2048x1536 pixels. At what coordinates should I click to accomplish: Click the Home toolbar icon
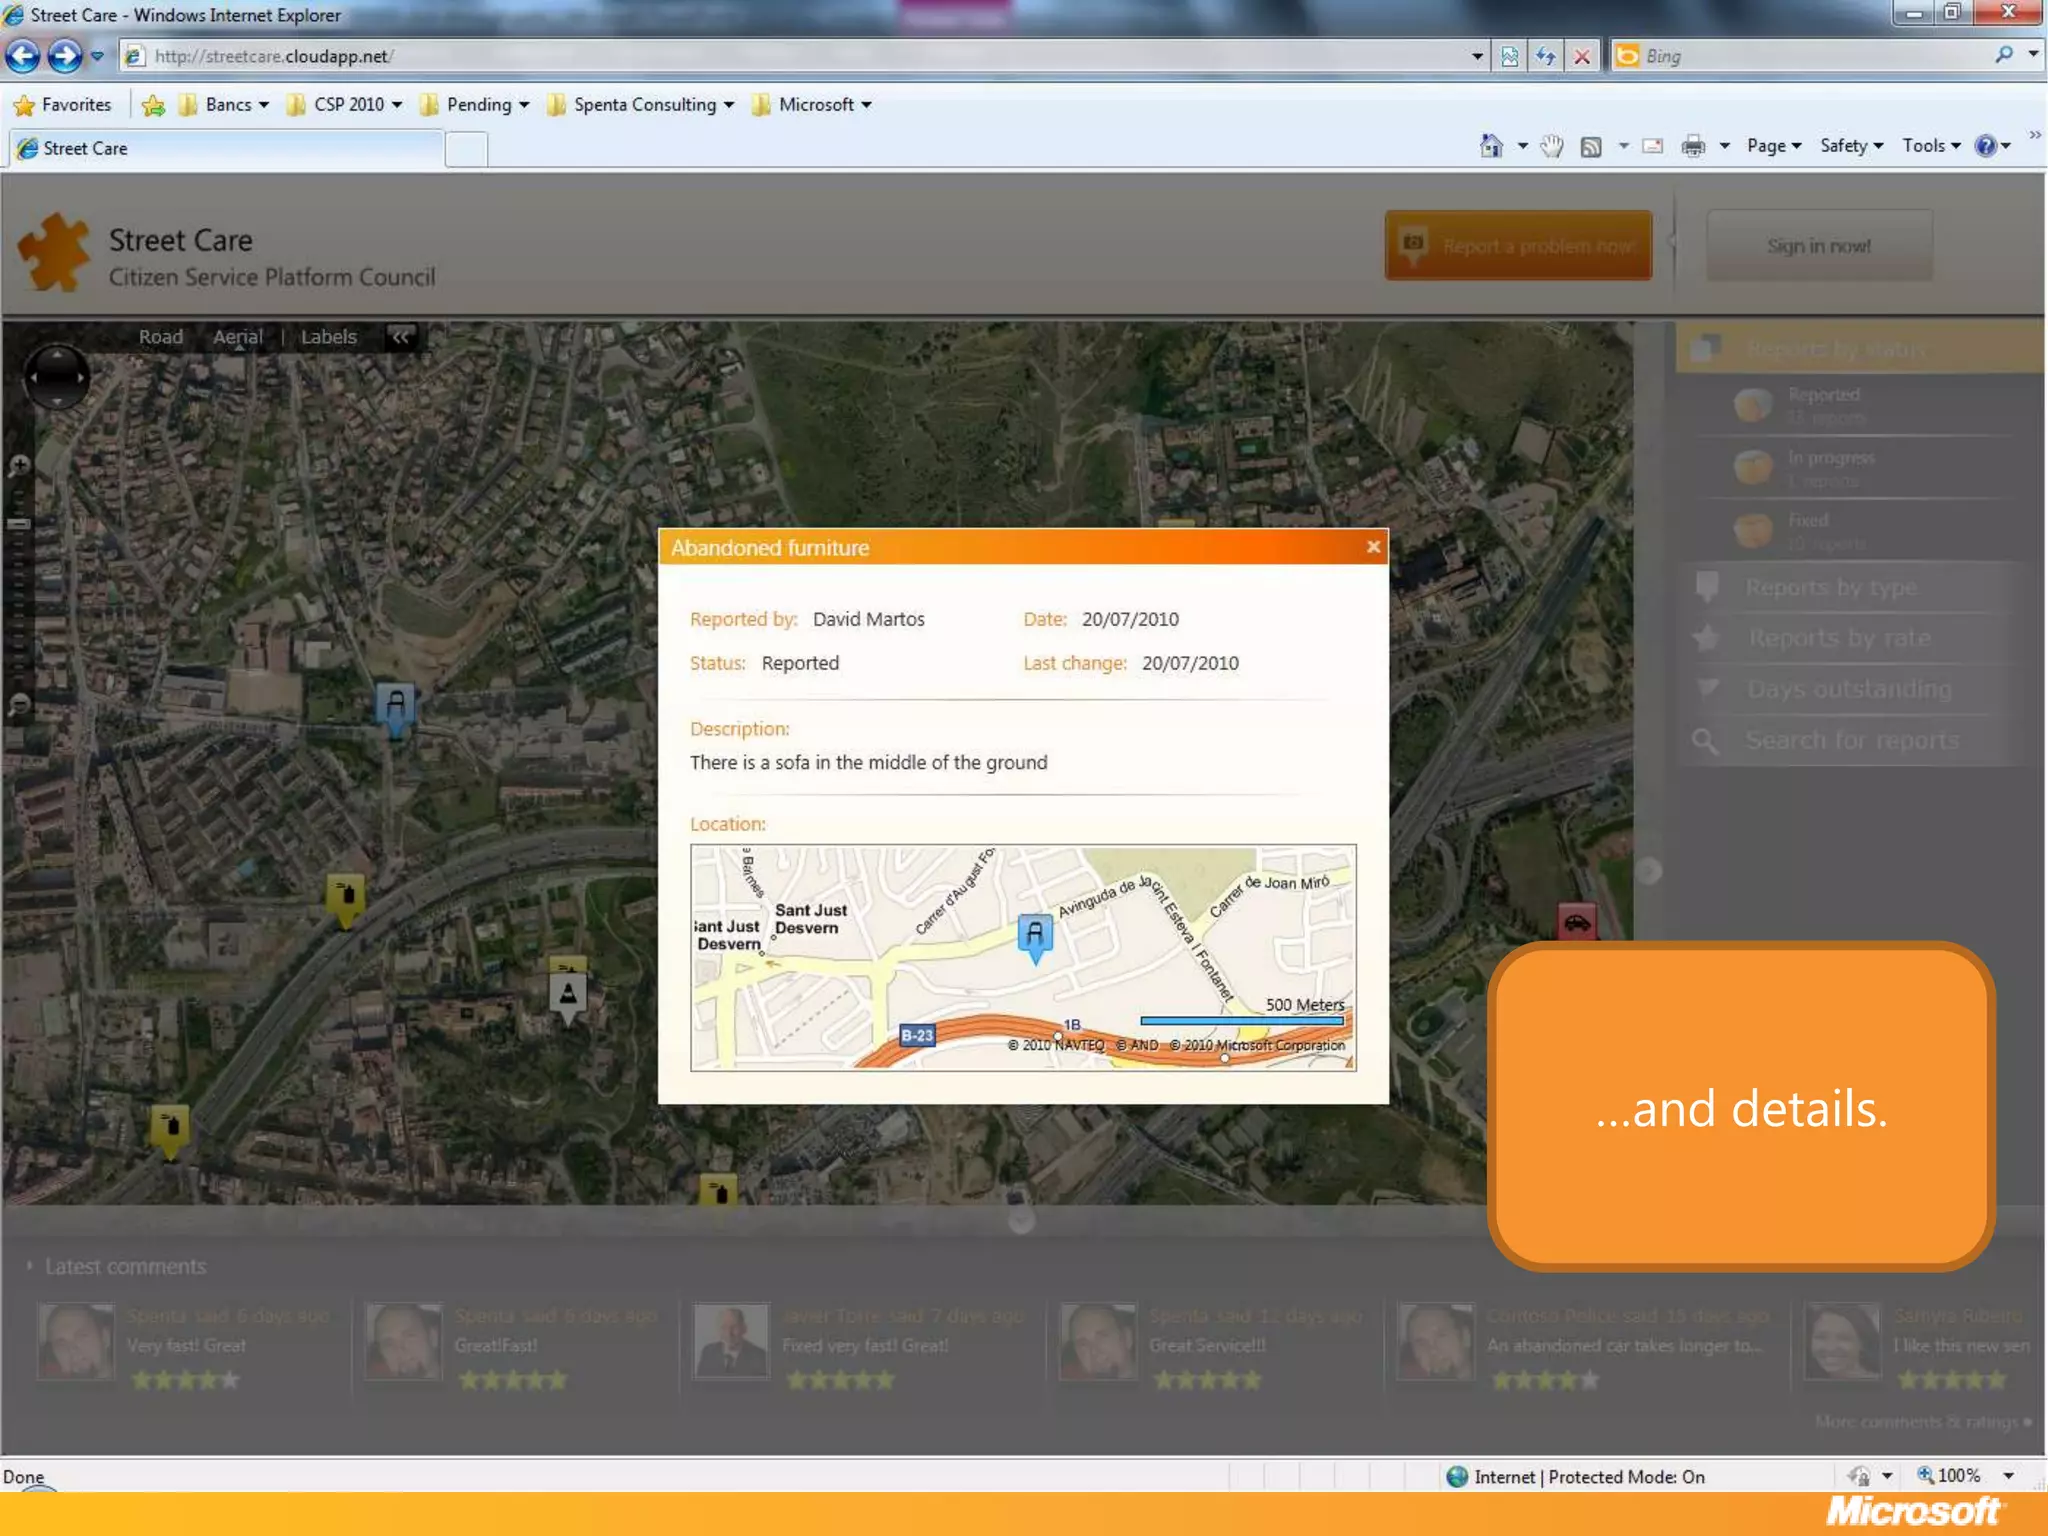[x=1490, y=146]
